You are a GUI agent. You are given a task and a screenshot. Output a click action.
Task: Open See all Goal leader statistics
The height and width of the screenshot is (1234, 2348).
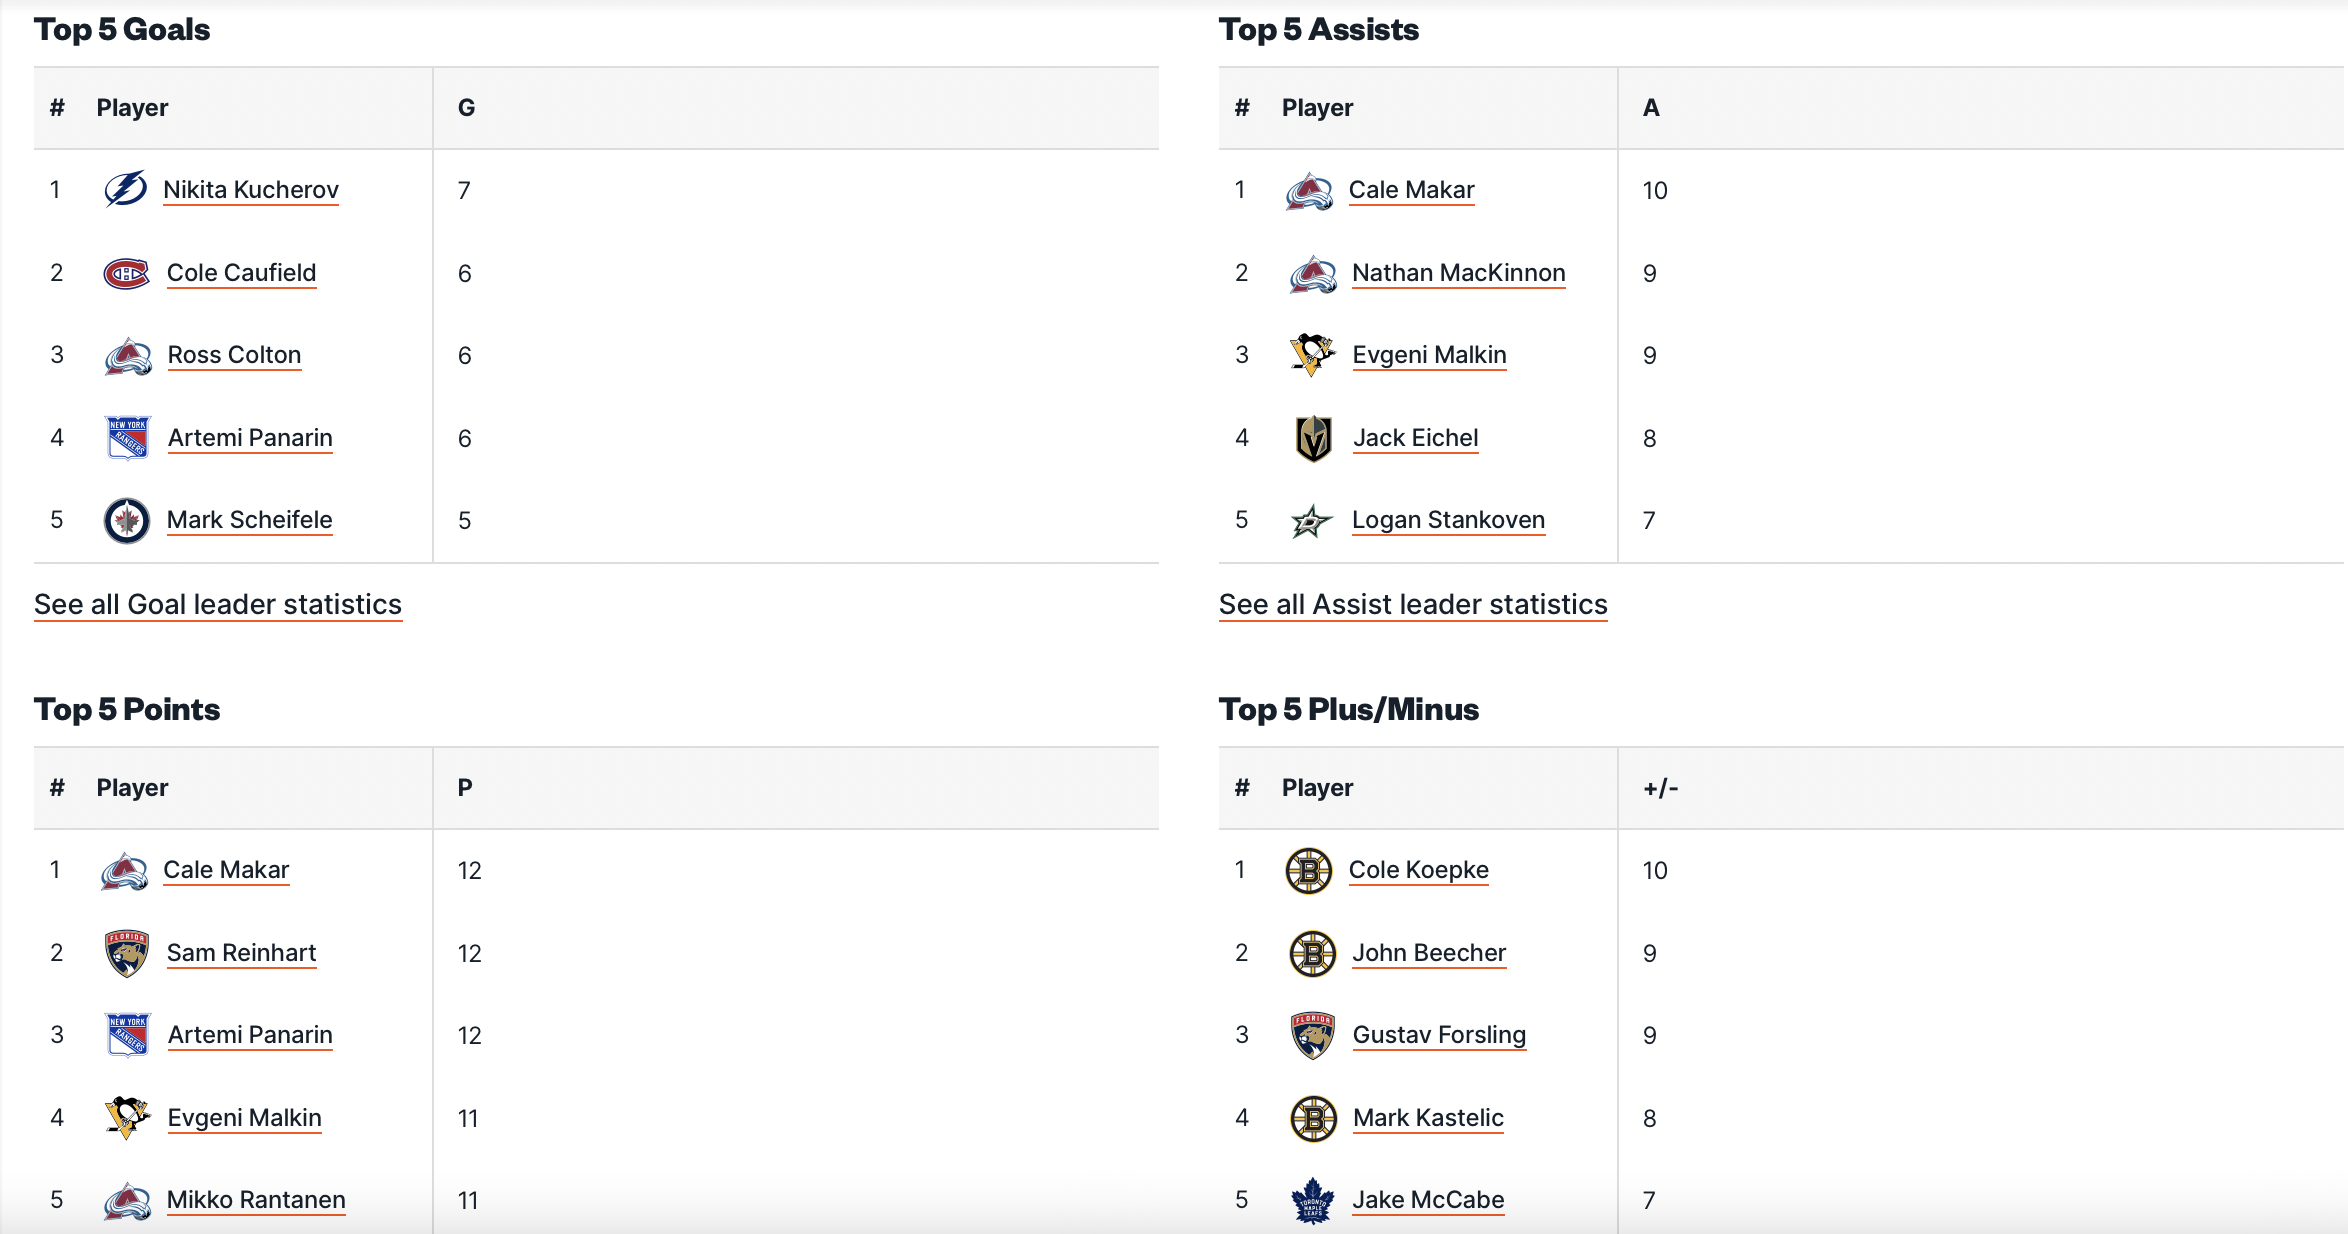pos(218,604)
